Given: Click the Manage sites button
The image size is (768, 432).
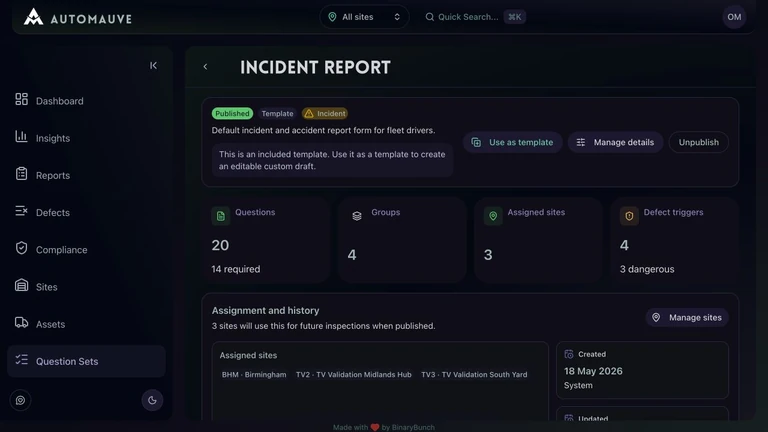Looking at the screenshot, I should pos(687,318).
